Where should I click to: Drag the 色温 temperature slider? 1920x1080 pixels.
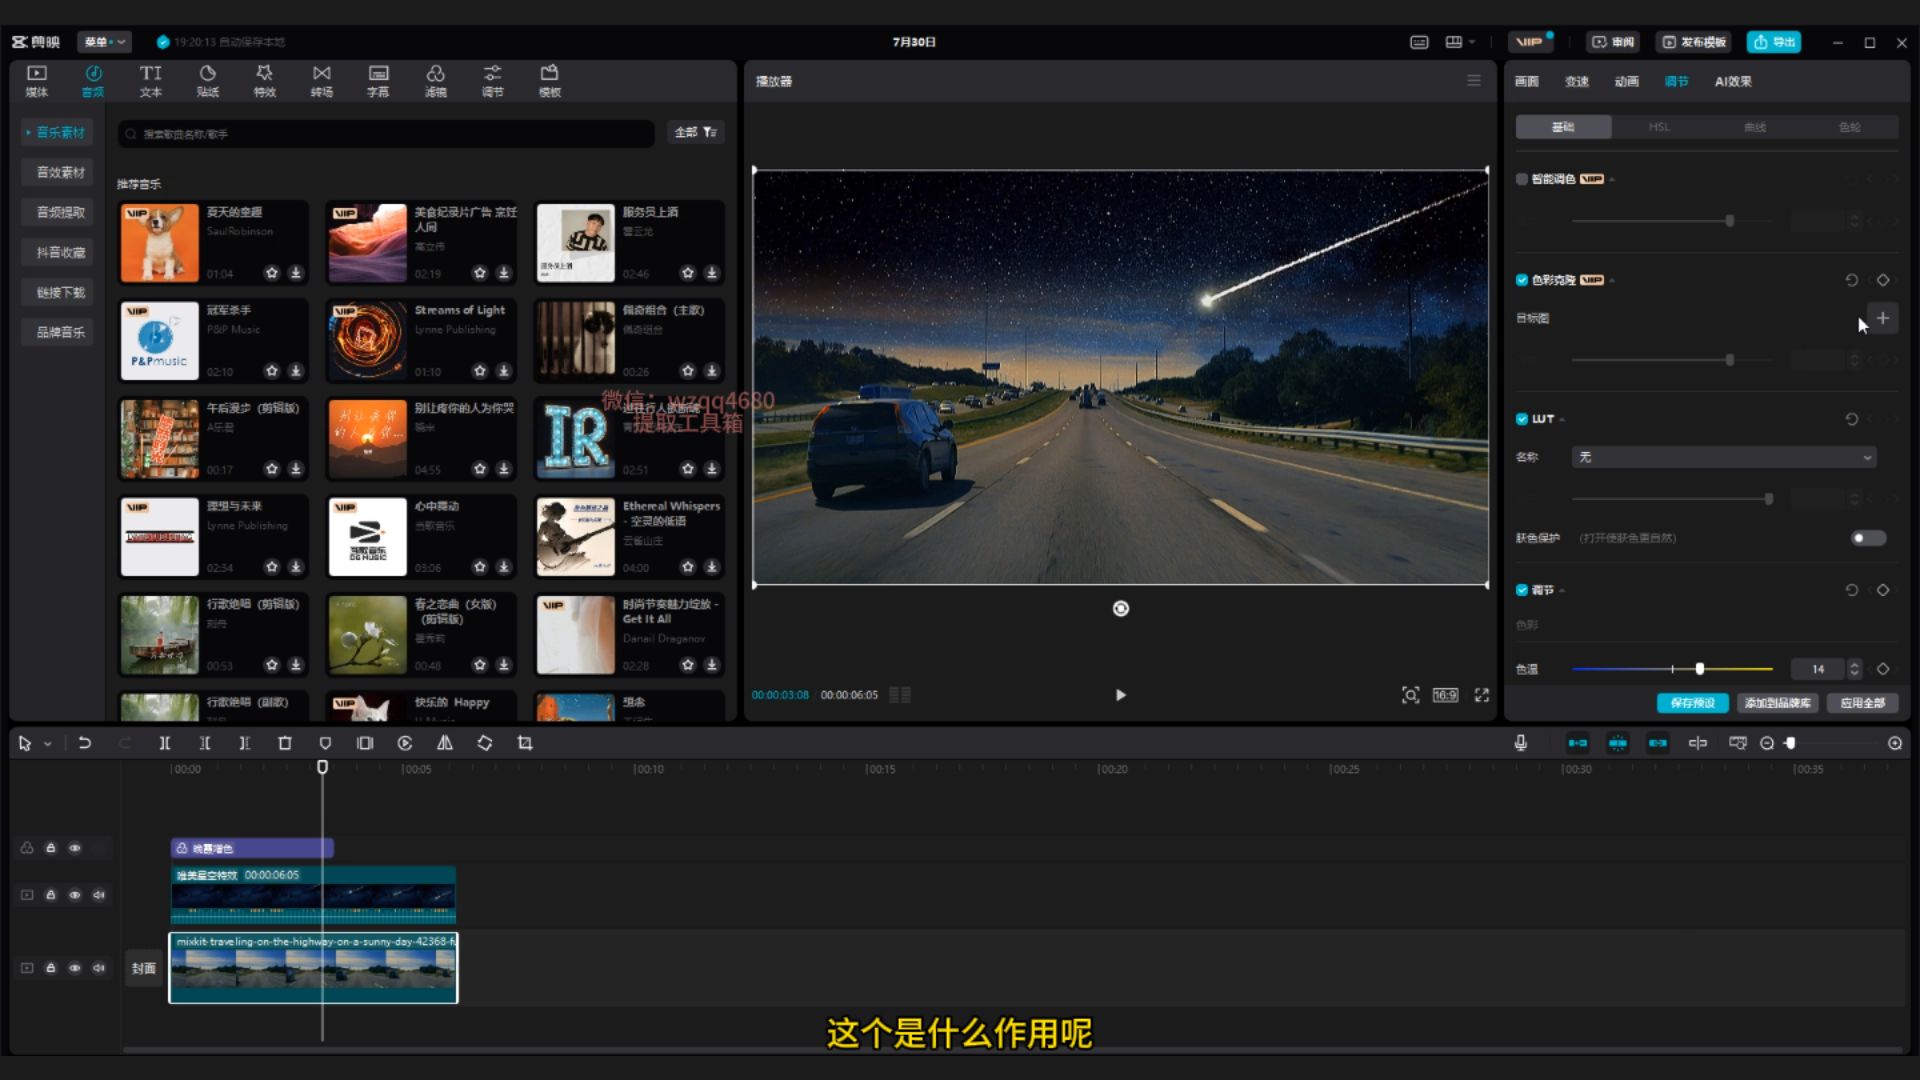coord(1700,669)
